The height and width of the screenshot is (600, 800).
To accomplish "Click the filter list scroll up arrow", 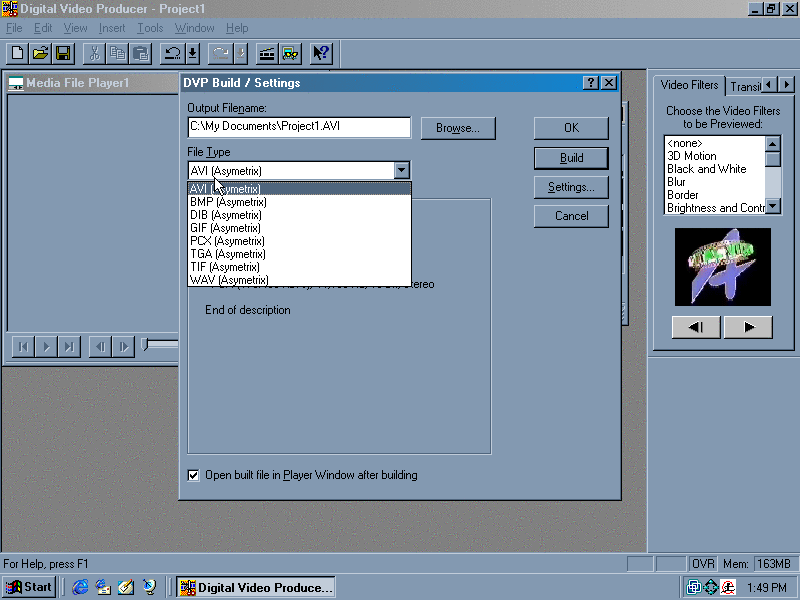I will (773, 144).
